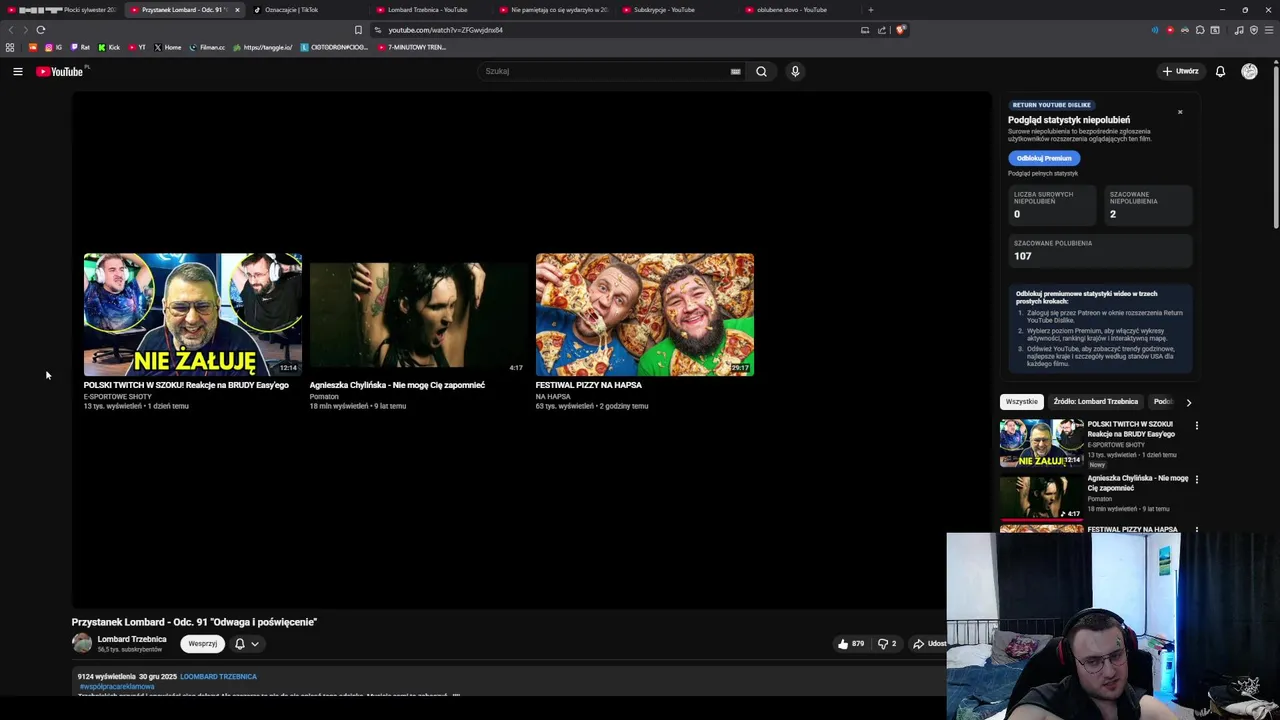Open sidebar POLSKI TWITCH W SZOKU thumbnail
Viewport: 1280px width, 720px height.
click(1041, 443)
